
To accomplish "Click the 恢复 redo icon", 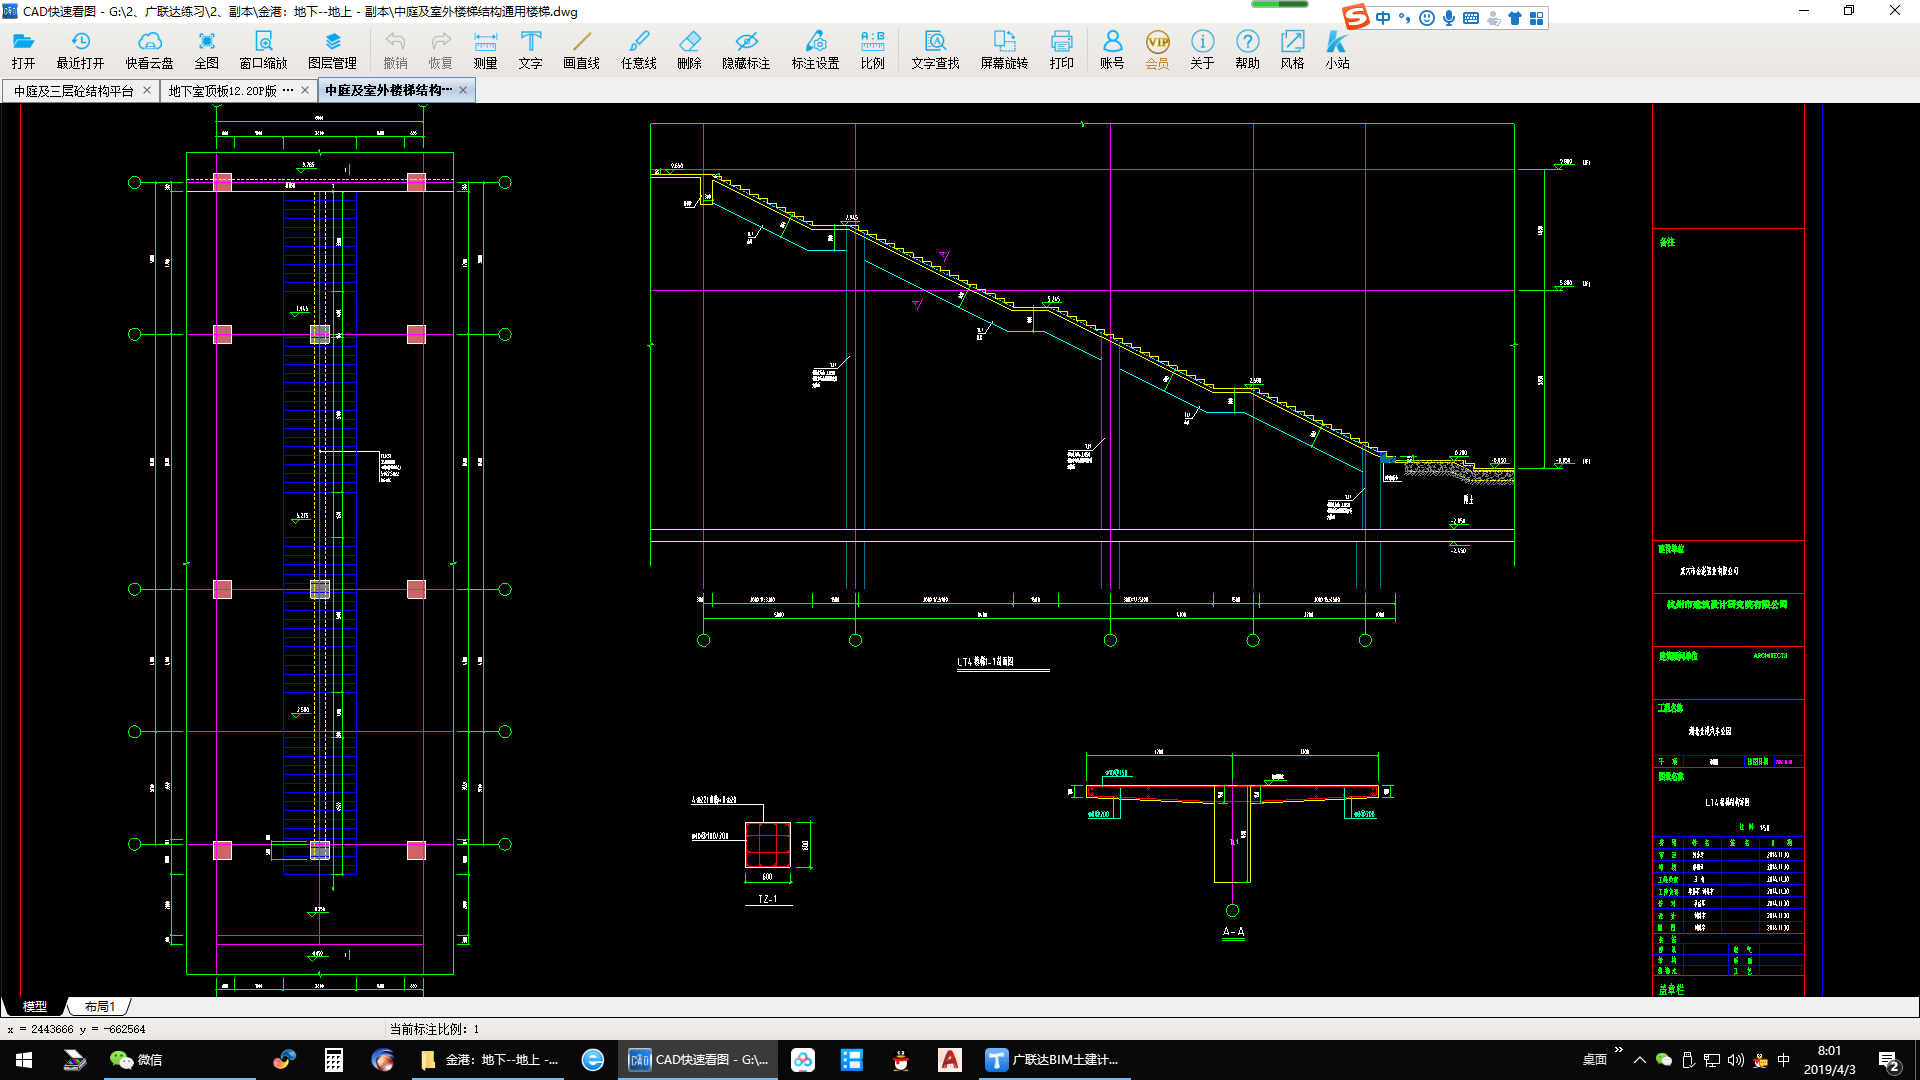I will click(x=440, y=49).
